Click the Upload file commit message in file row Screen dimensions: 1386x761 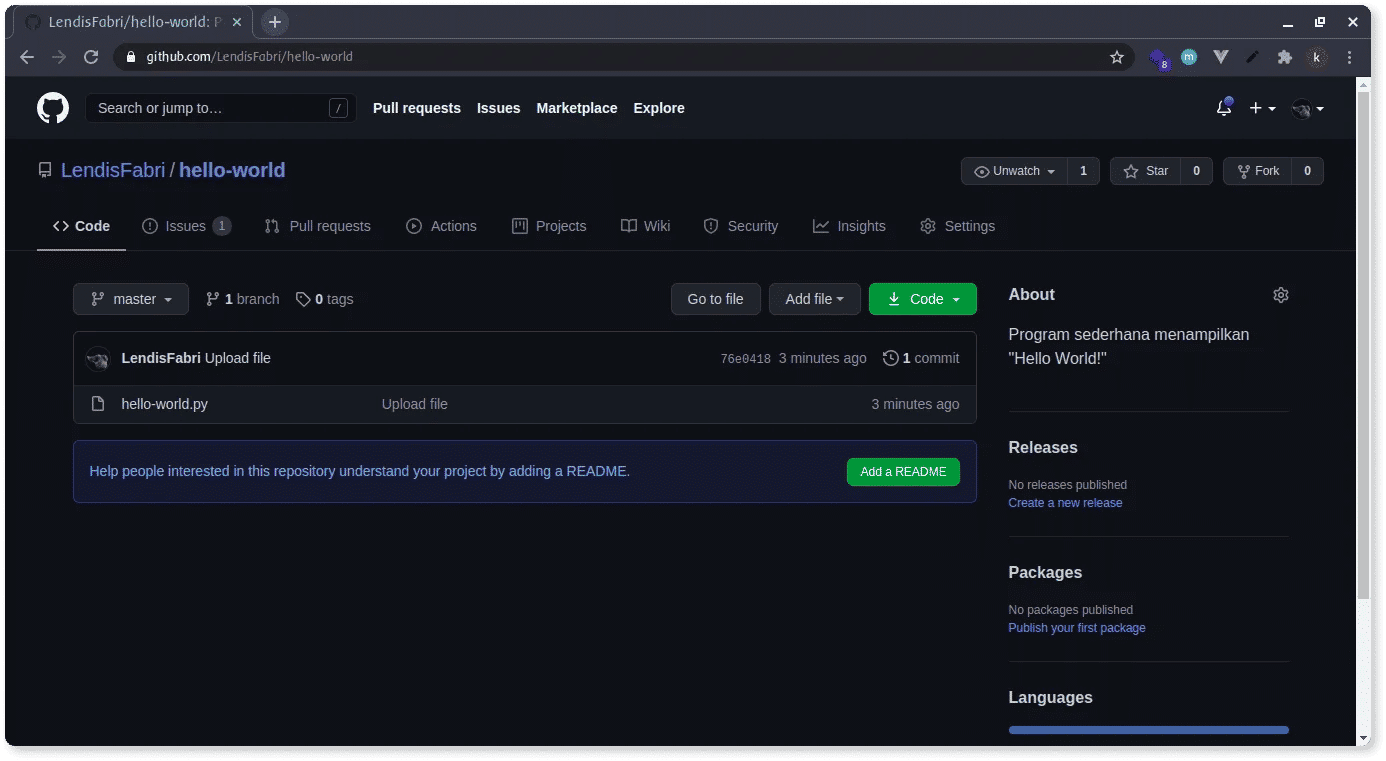(x=415, y=404)
